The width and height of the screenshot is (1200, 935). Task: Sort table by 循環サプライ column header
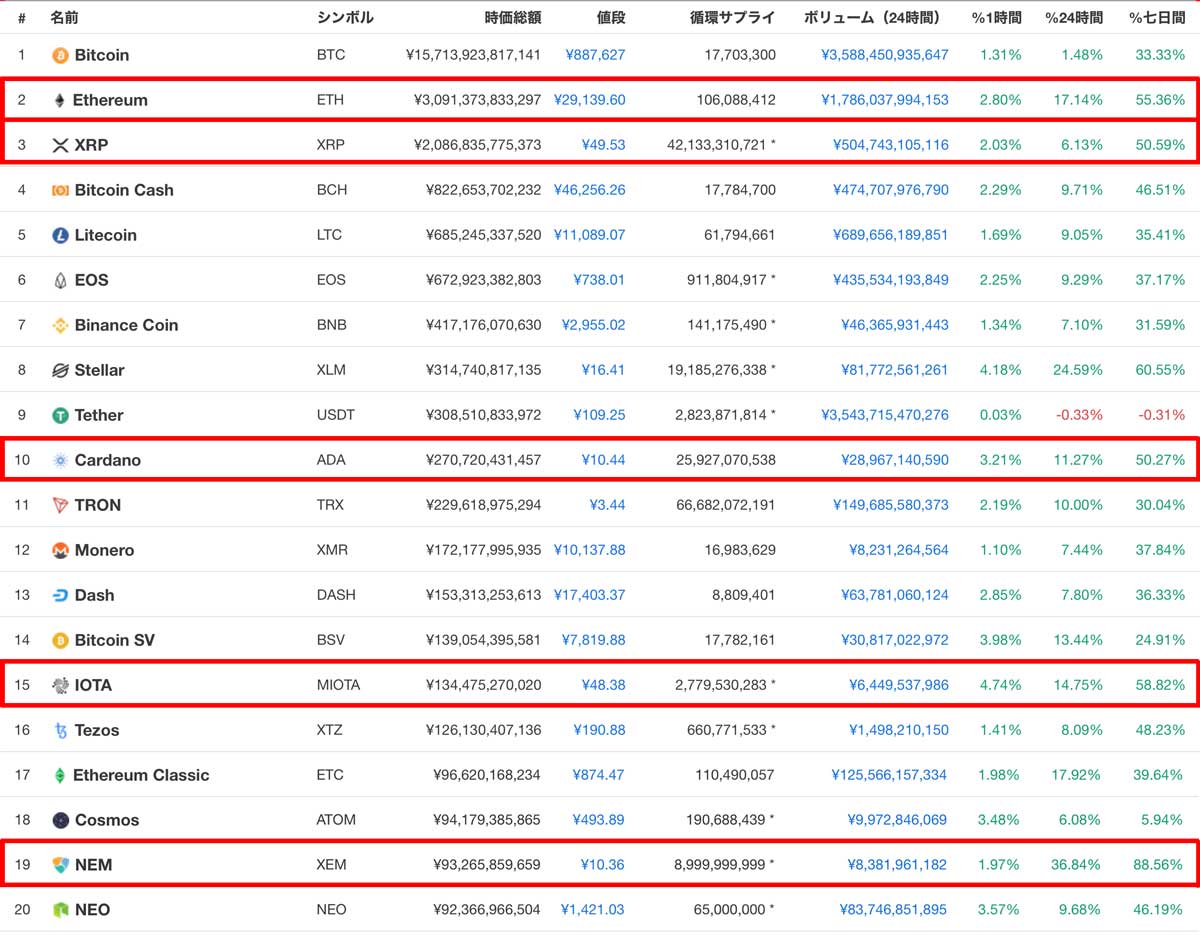click(732, 18)
